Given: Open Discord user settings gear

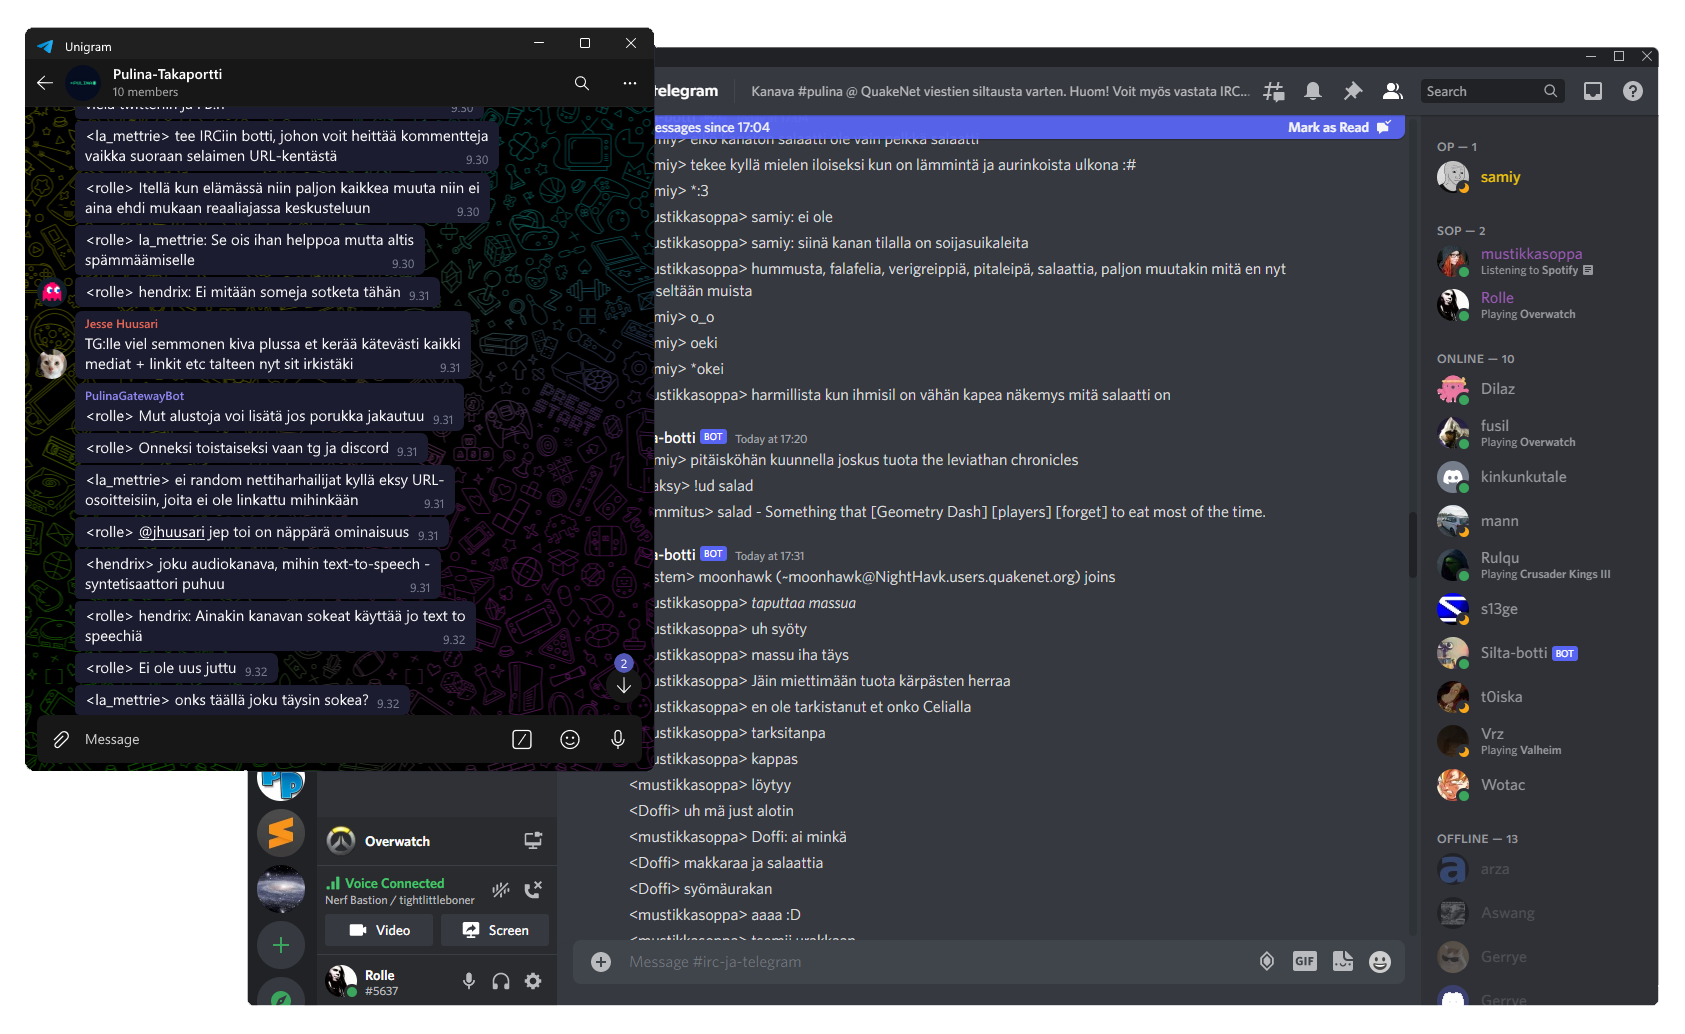Looking at the screenshot, I should pos(533,982).
